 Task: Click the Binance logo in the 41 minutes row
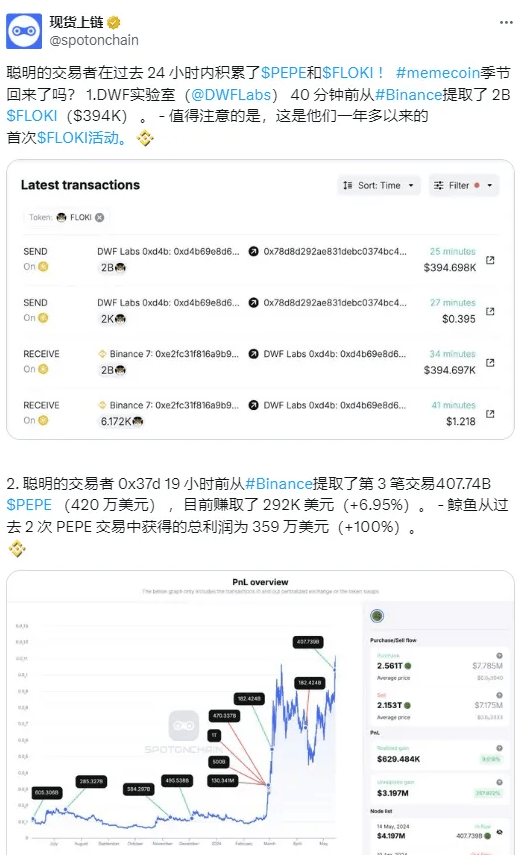[x=102, y=405]
